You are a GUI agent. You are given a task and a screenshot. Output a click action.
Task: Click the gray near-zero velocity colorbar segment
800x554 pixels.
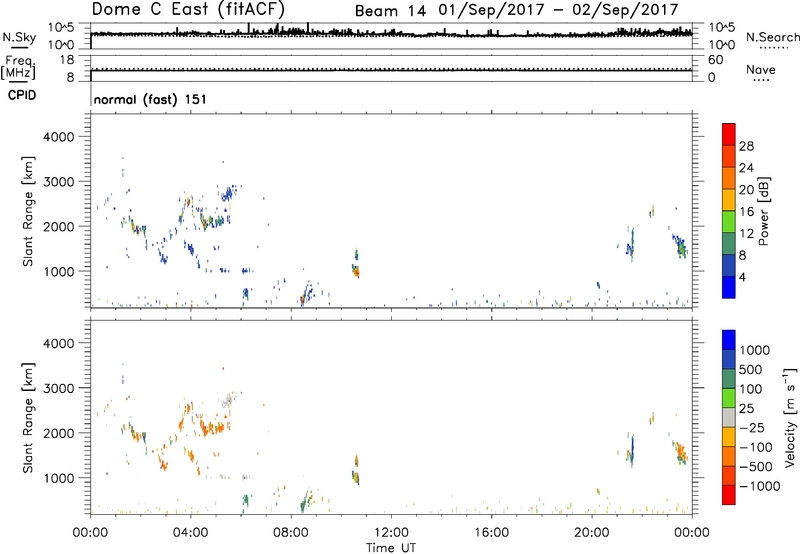tap(729, 417)
